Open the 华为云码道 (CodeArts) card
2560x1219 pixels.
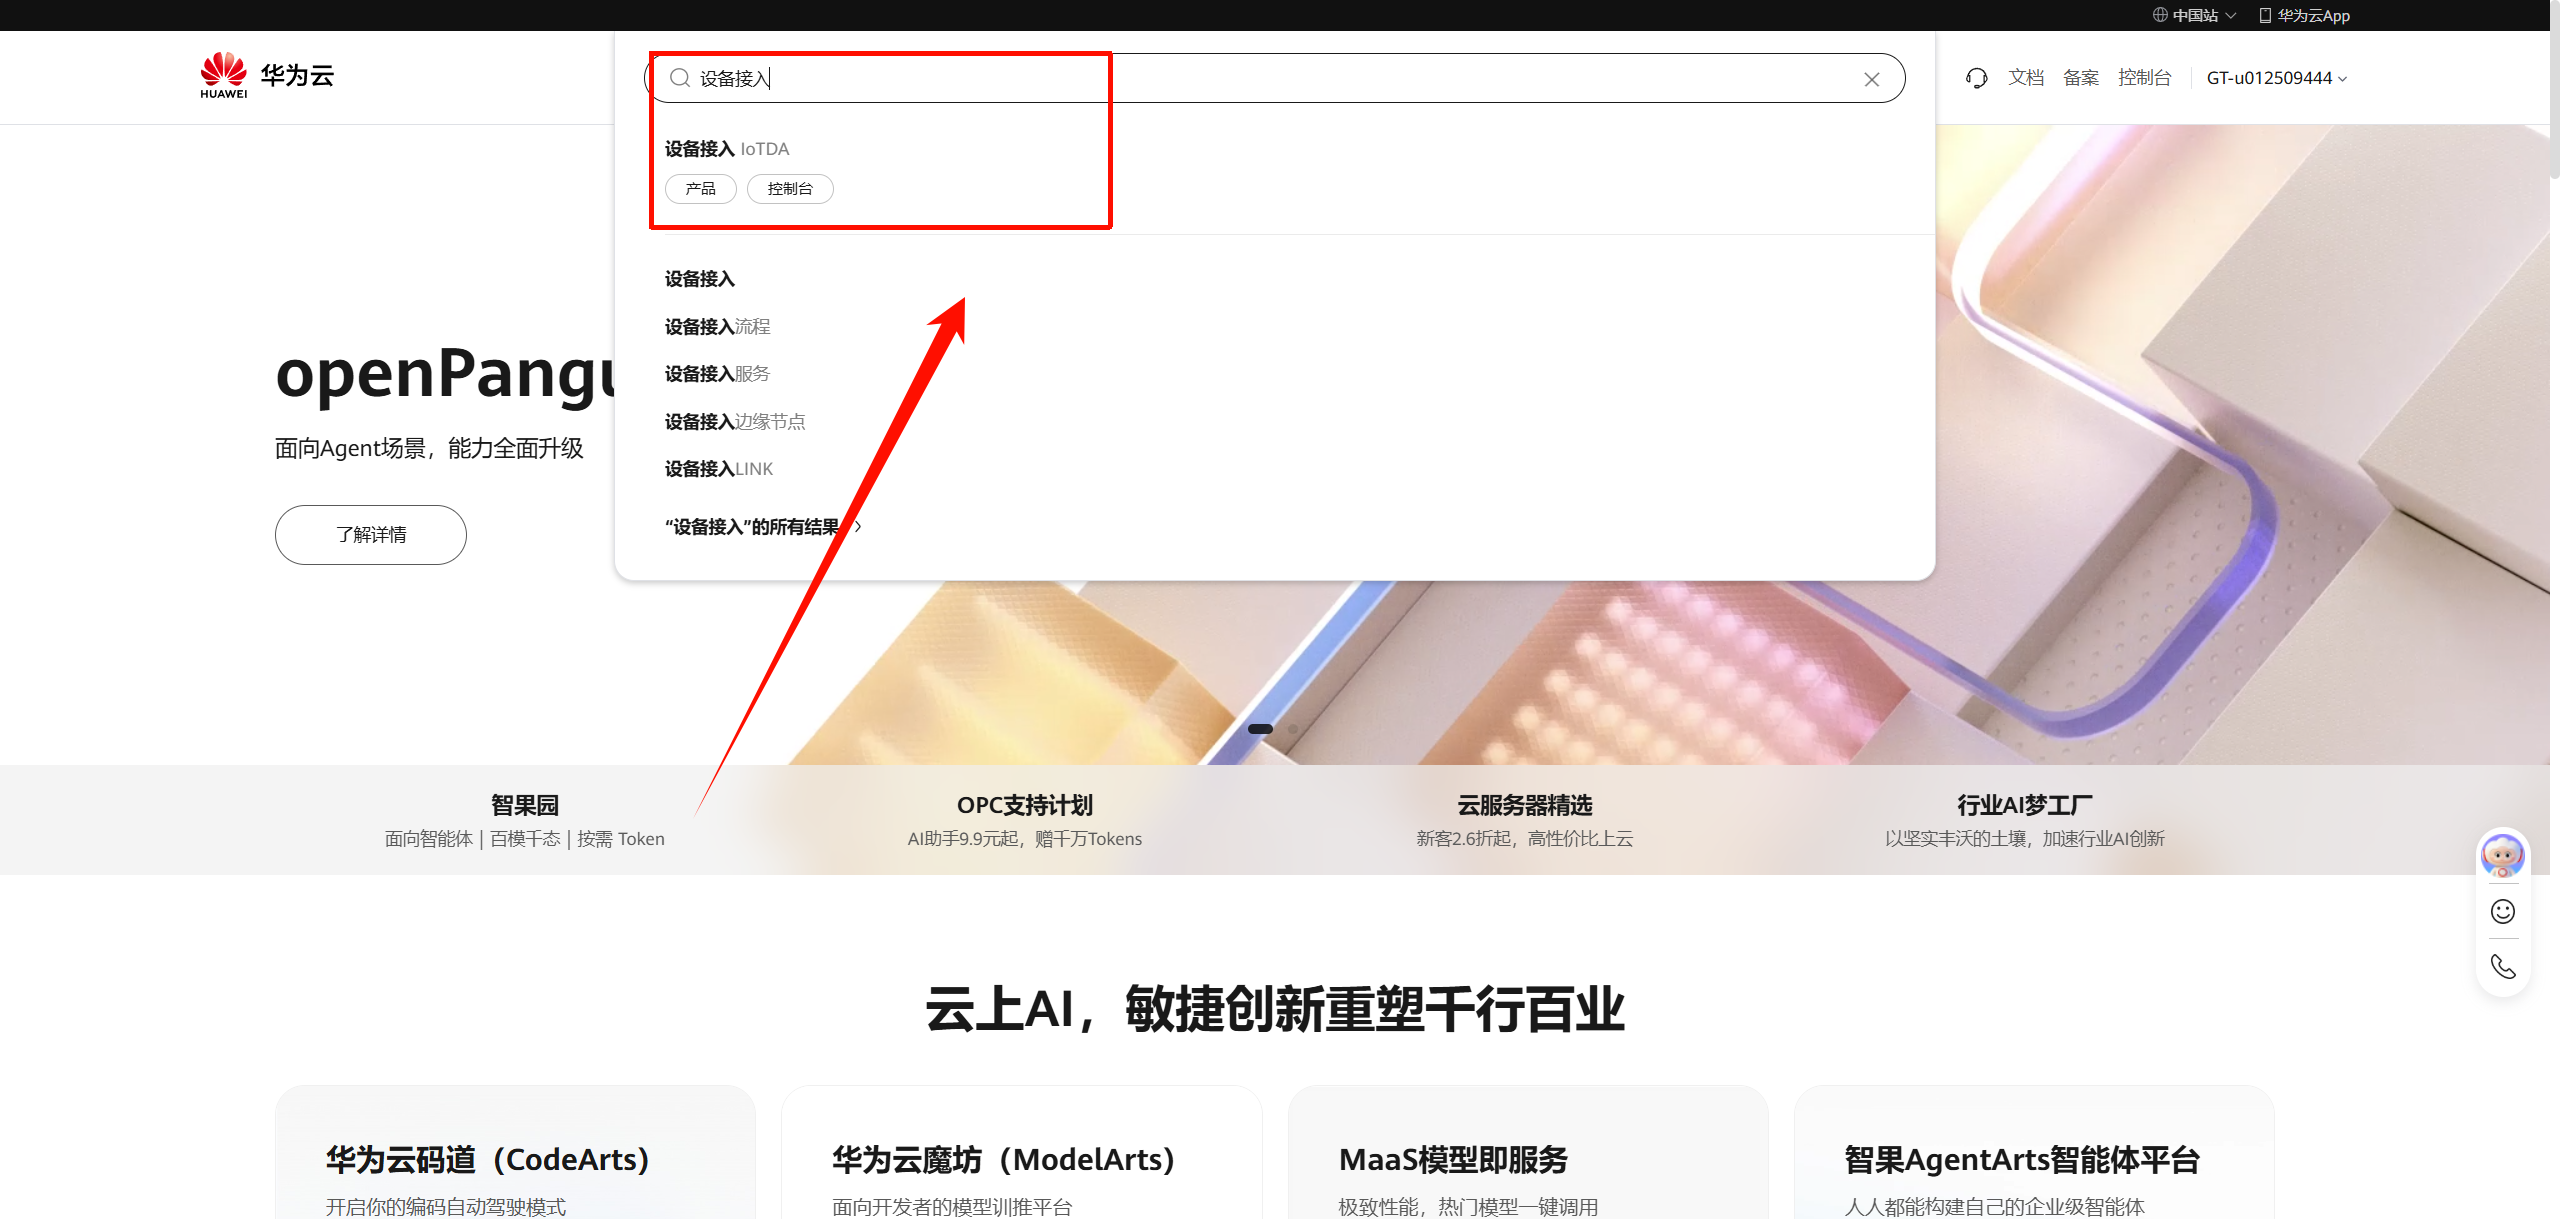coord(515,1152)
